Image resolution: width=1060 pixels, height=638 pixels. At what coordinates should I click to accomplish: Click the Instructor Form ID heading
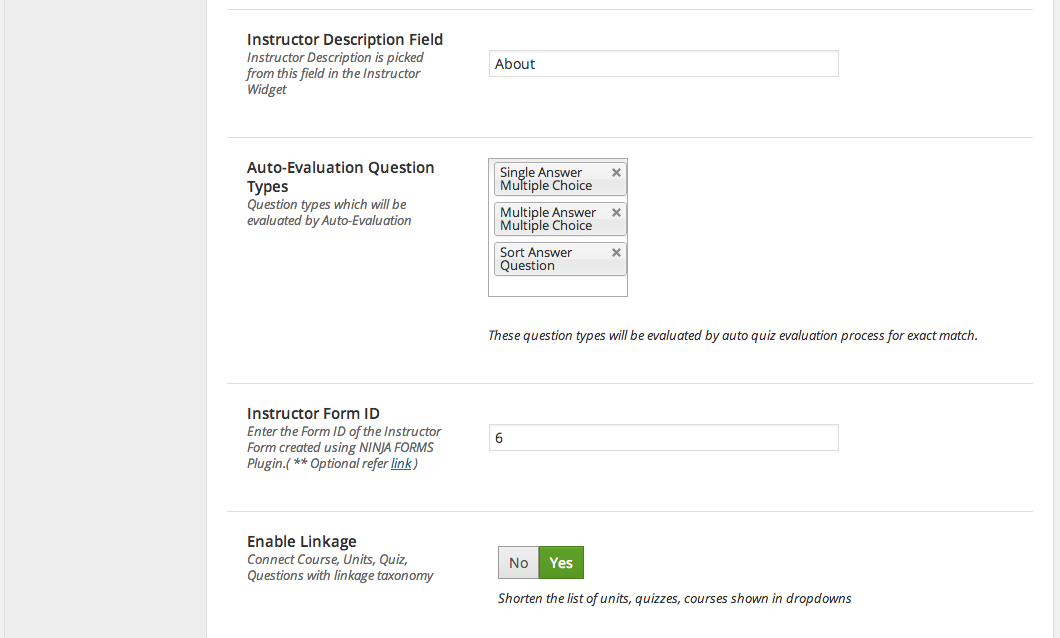pyautogui.click(x=313, y=414)
